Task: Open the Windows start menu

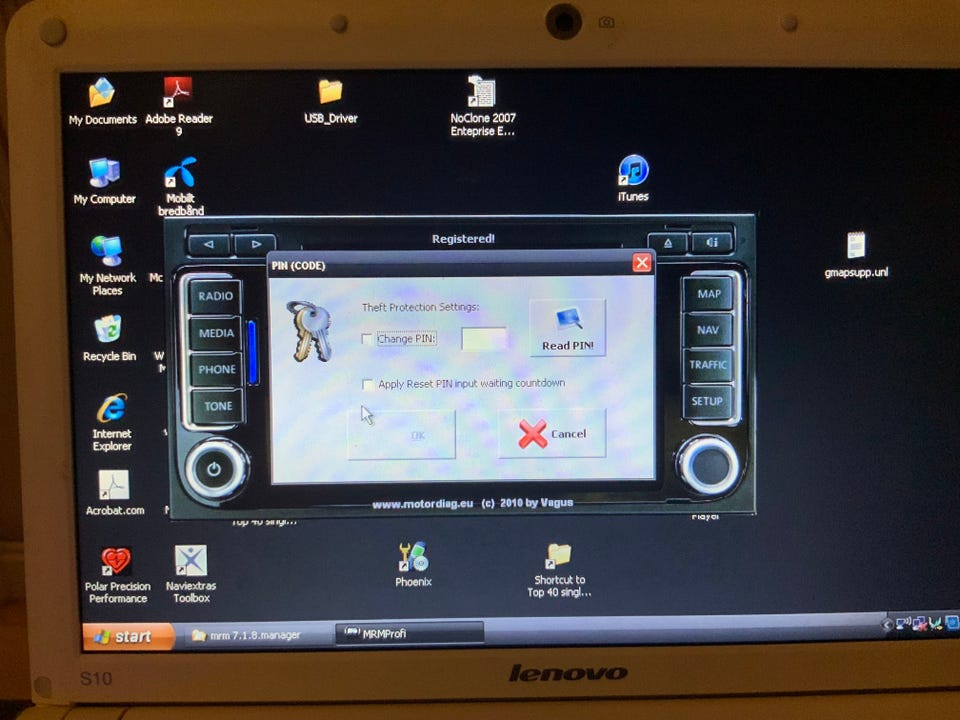Action: pyautogui.click(x=127, y=637)
